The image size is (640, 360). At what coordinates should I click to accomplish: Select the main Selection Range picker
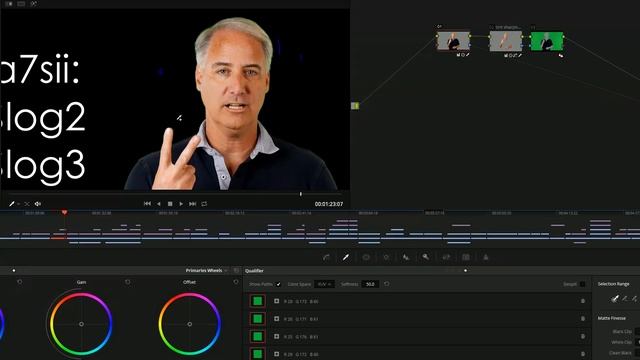tap(615, 299)
